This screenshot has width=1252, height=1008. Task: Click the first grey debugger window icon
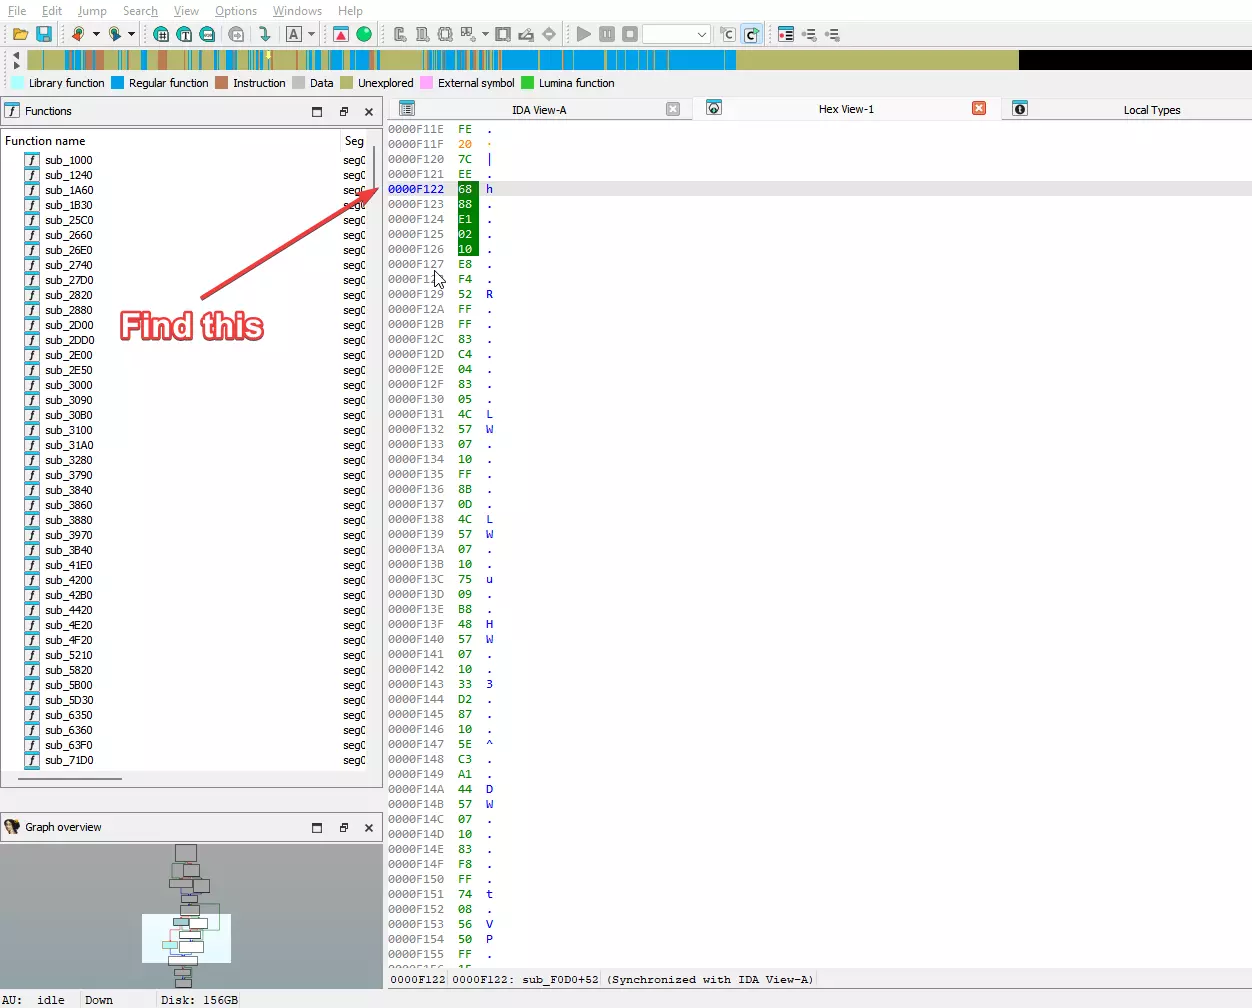click(400, 34)
